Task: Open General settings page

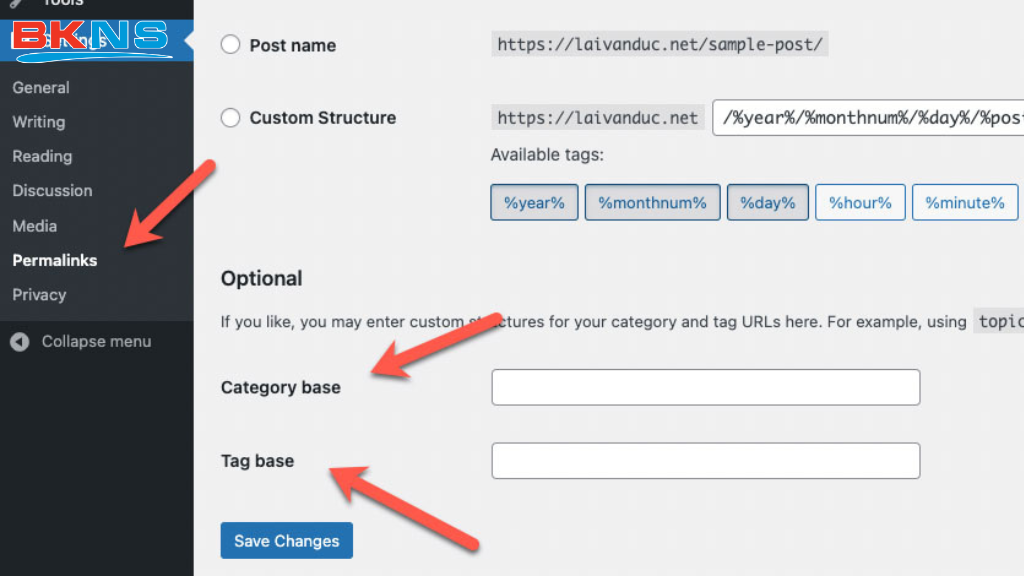Action: [41, 88]
